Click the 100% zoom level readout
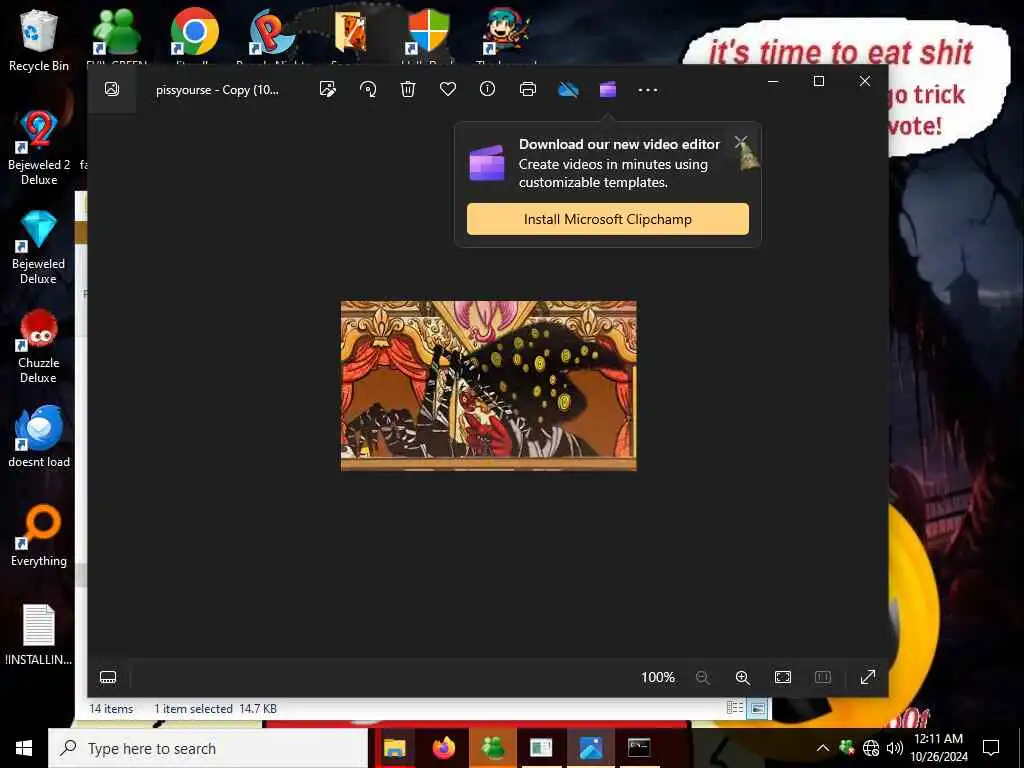This screenshot has width=1024, height=768. 658,677
